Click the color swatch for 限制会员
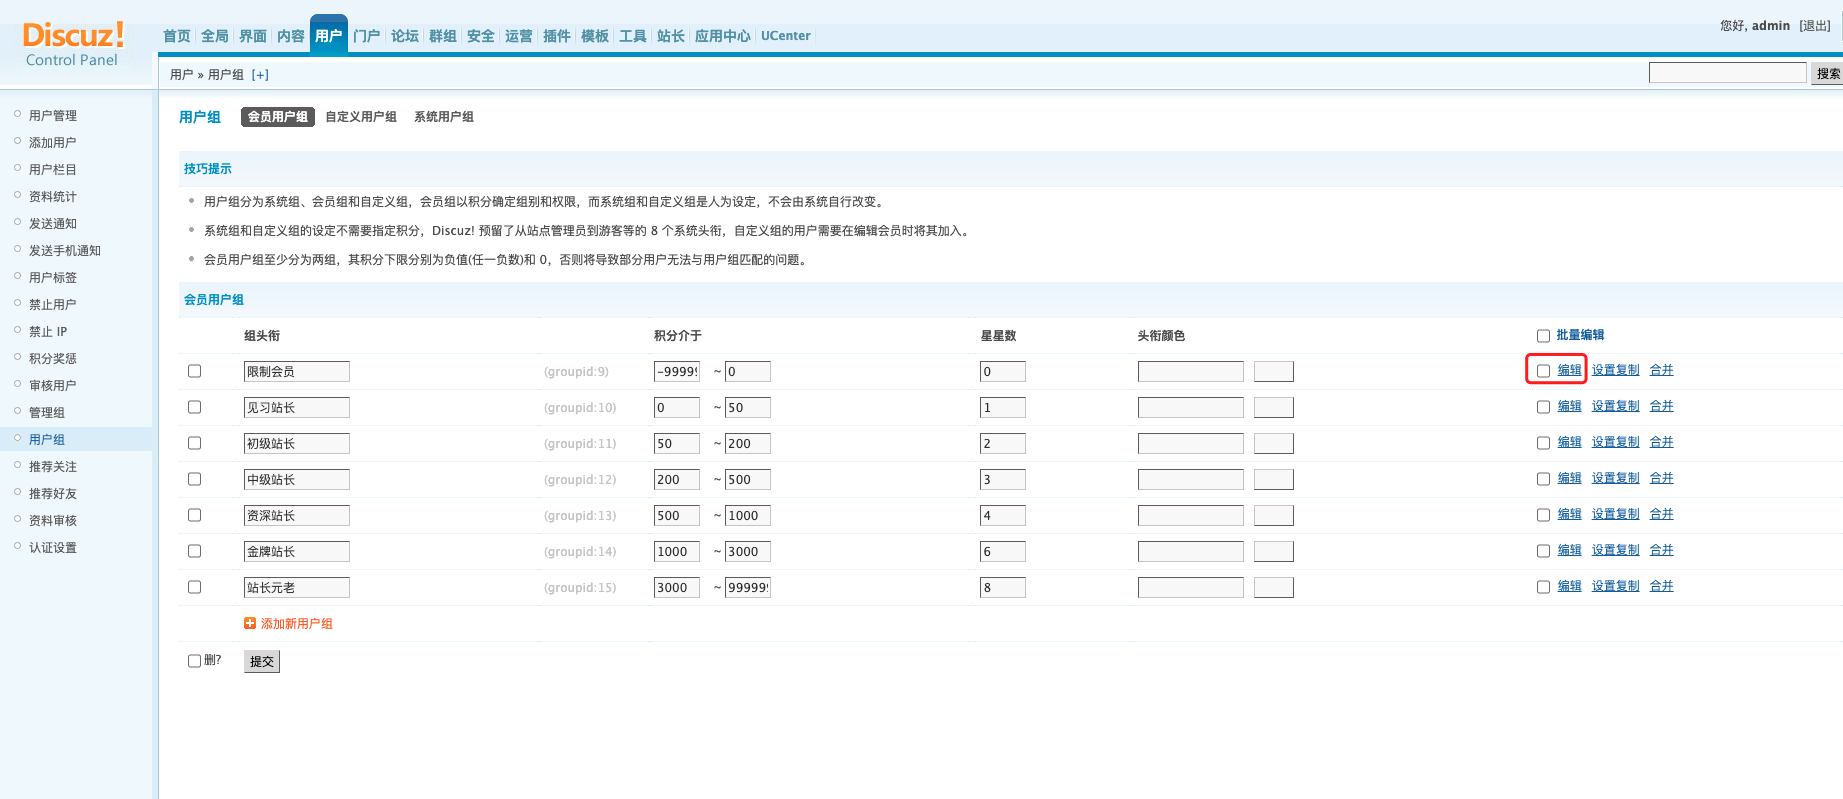 pyautogui.click(x=1273, y=372)
